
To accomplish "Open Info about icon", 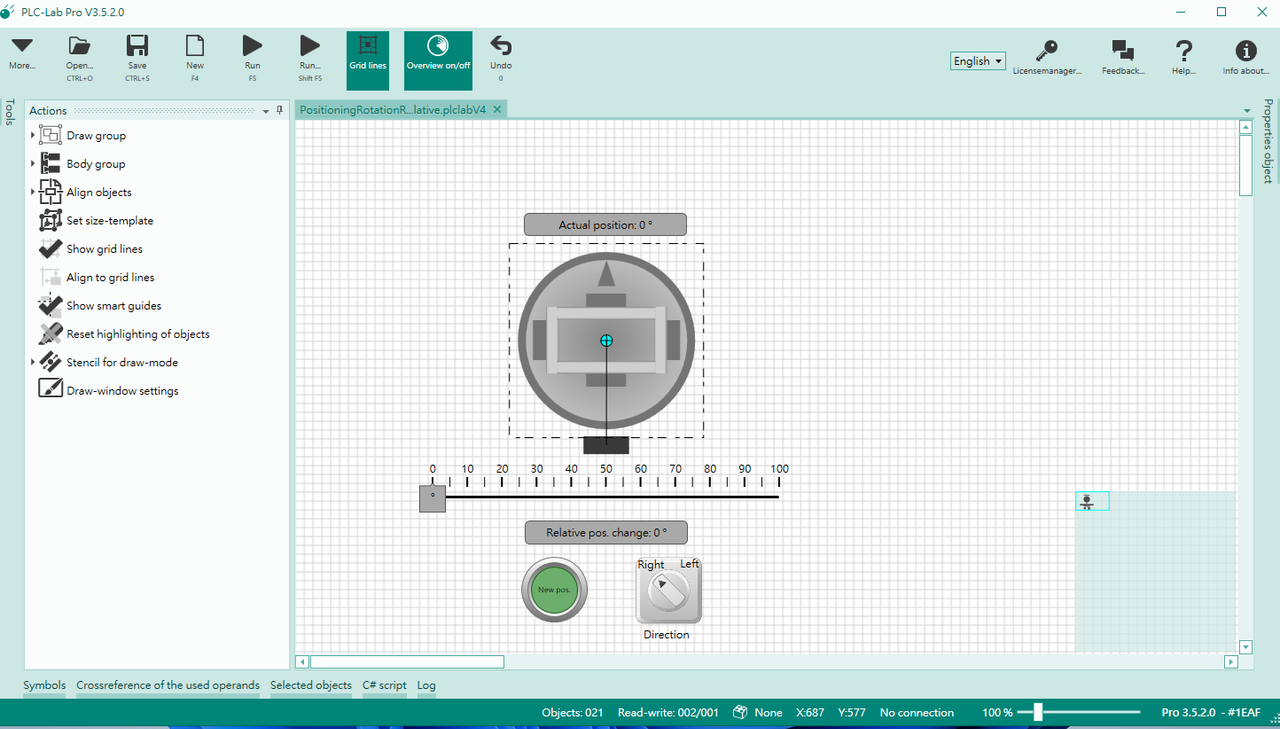I will pyautogui.click(x=1245, y=50).
